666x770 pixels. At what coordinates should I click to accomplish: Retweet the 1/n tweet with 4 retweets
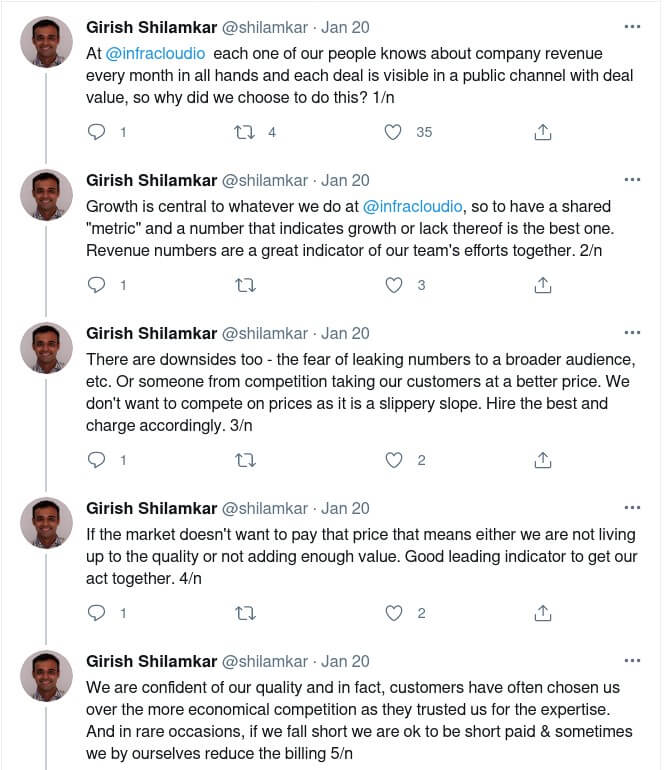pyautogui.click(x=244, y=132)
